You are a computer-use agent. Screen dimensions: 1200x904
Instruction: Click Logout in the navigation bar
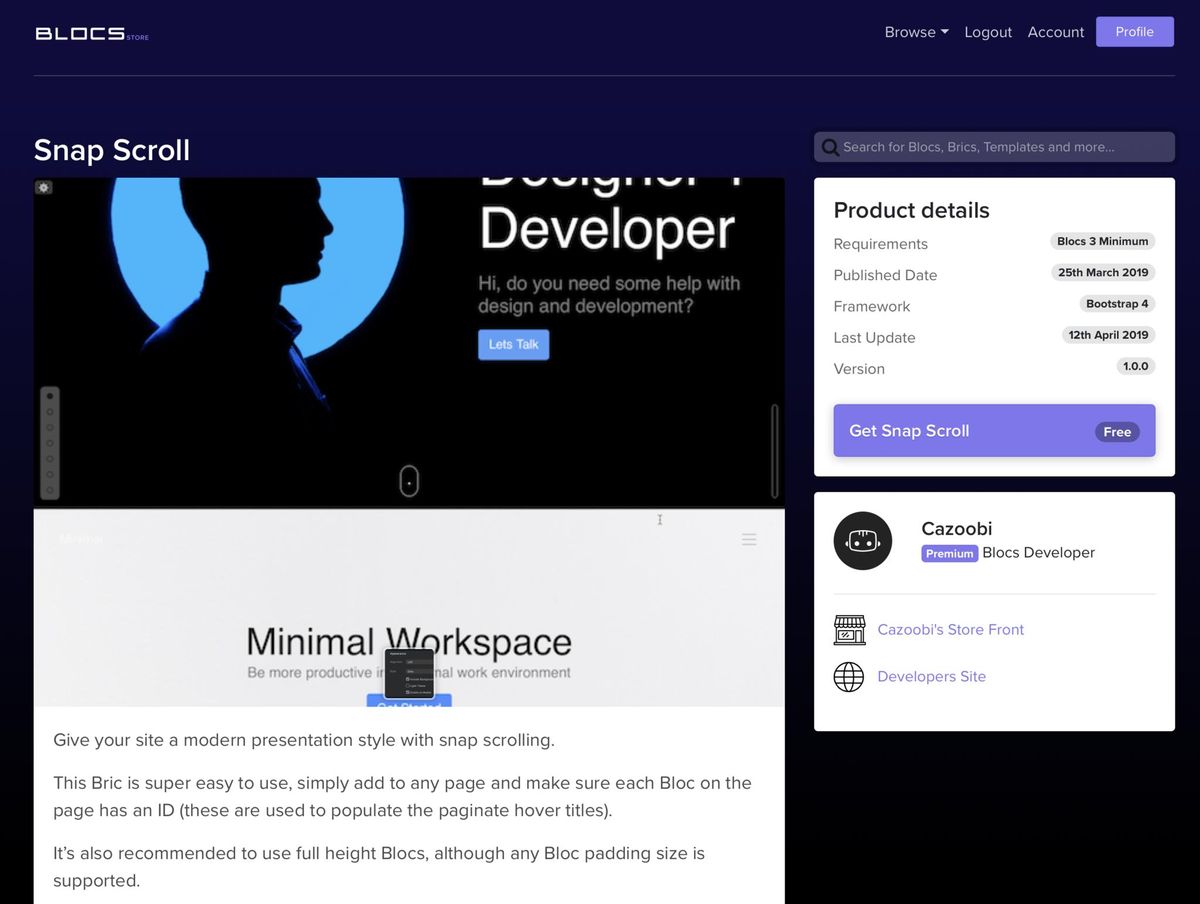[988, 32]
